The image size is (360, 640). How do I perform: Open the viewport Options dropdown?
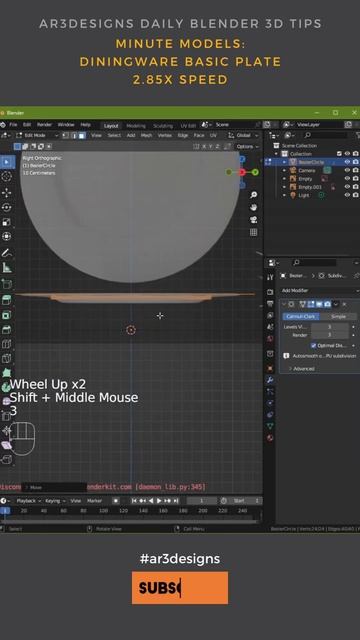[x=247, y=146]
